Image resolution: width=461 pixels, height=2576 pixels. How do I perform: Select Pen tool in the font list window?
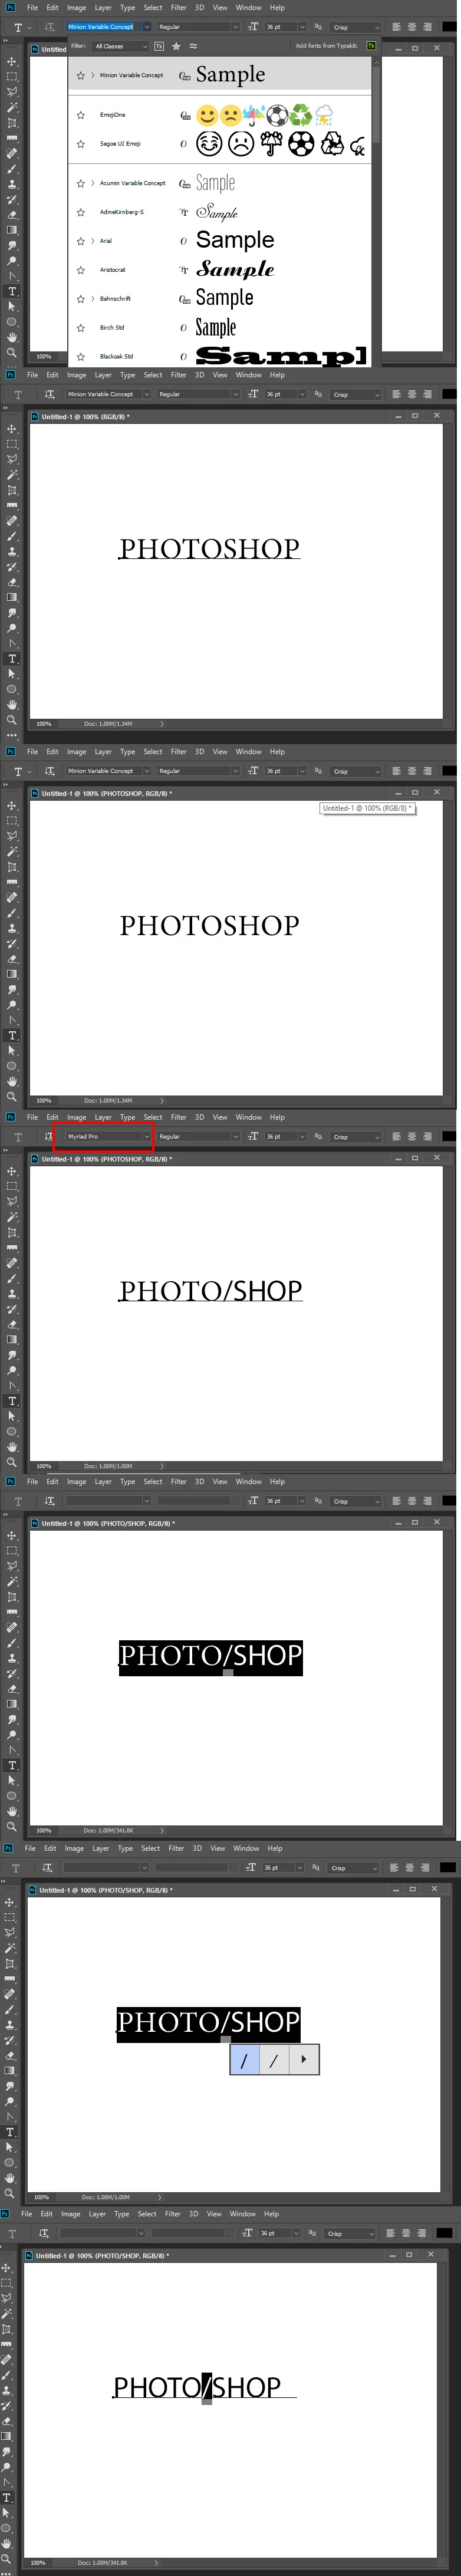pyautogui.click(x=12, y=276)
